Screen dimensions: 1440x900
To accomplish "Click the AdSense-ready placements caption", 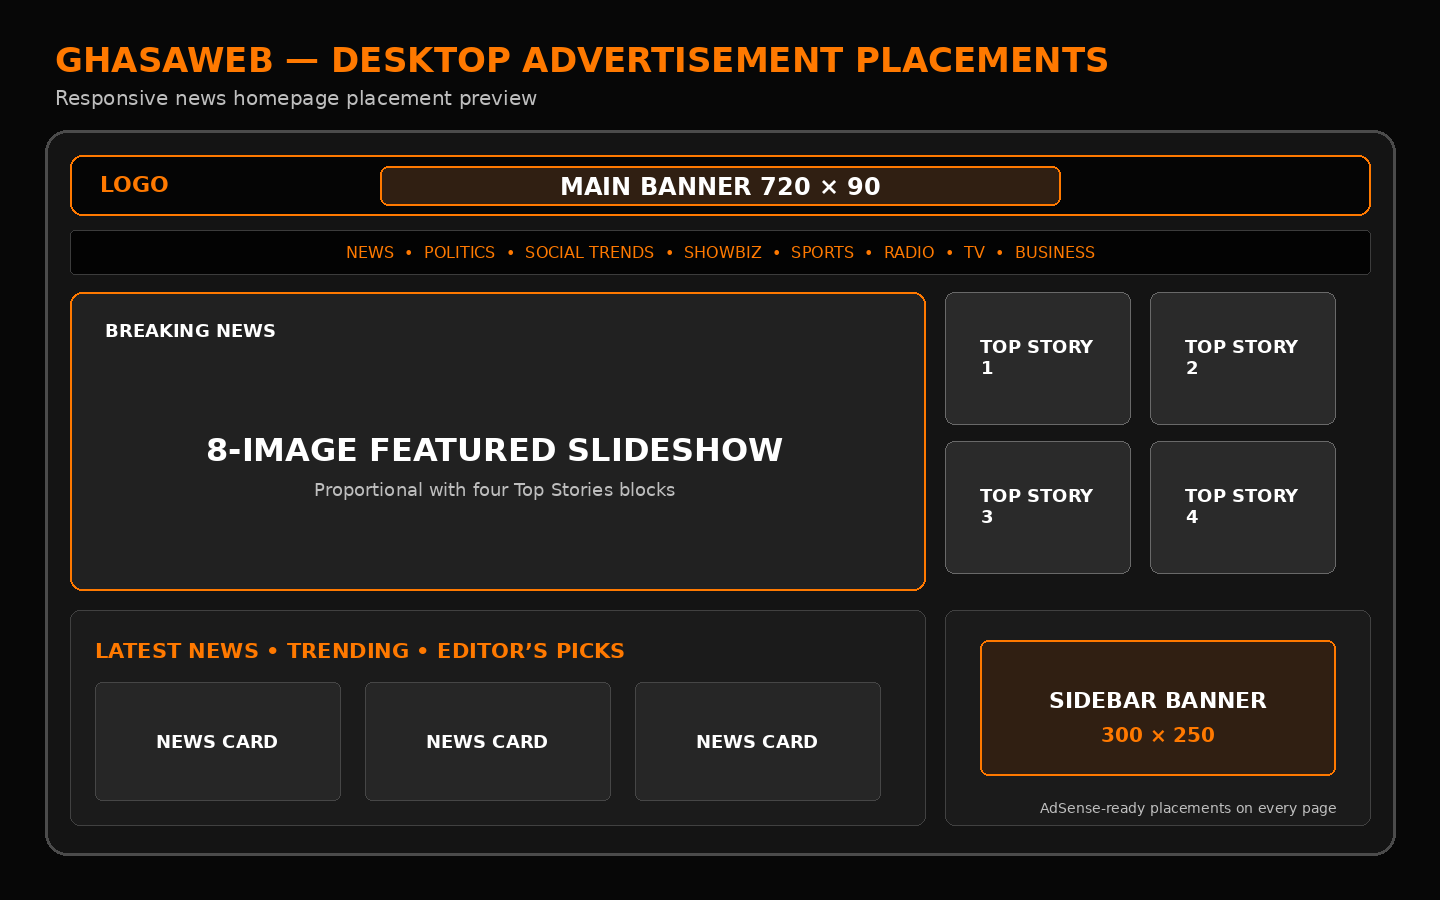I will coord(1188,808).
